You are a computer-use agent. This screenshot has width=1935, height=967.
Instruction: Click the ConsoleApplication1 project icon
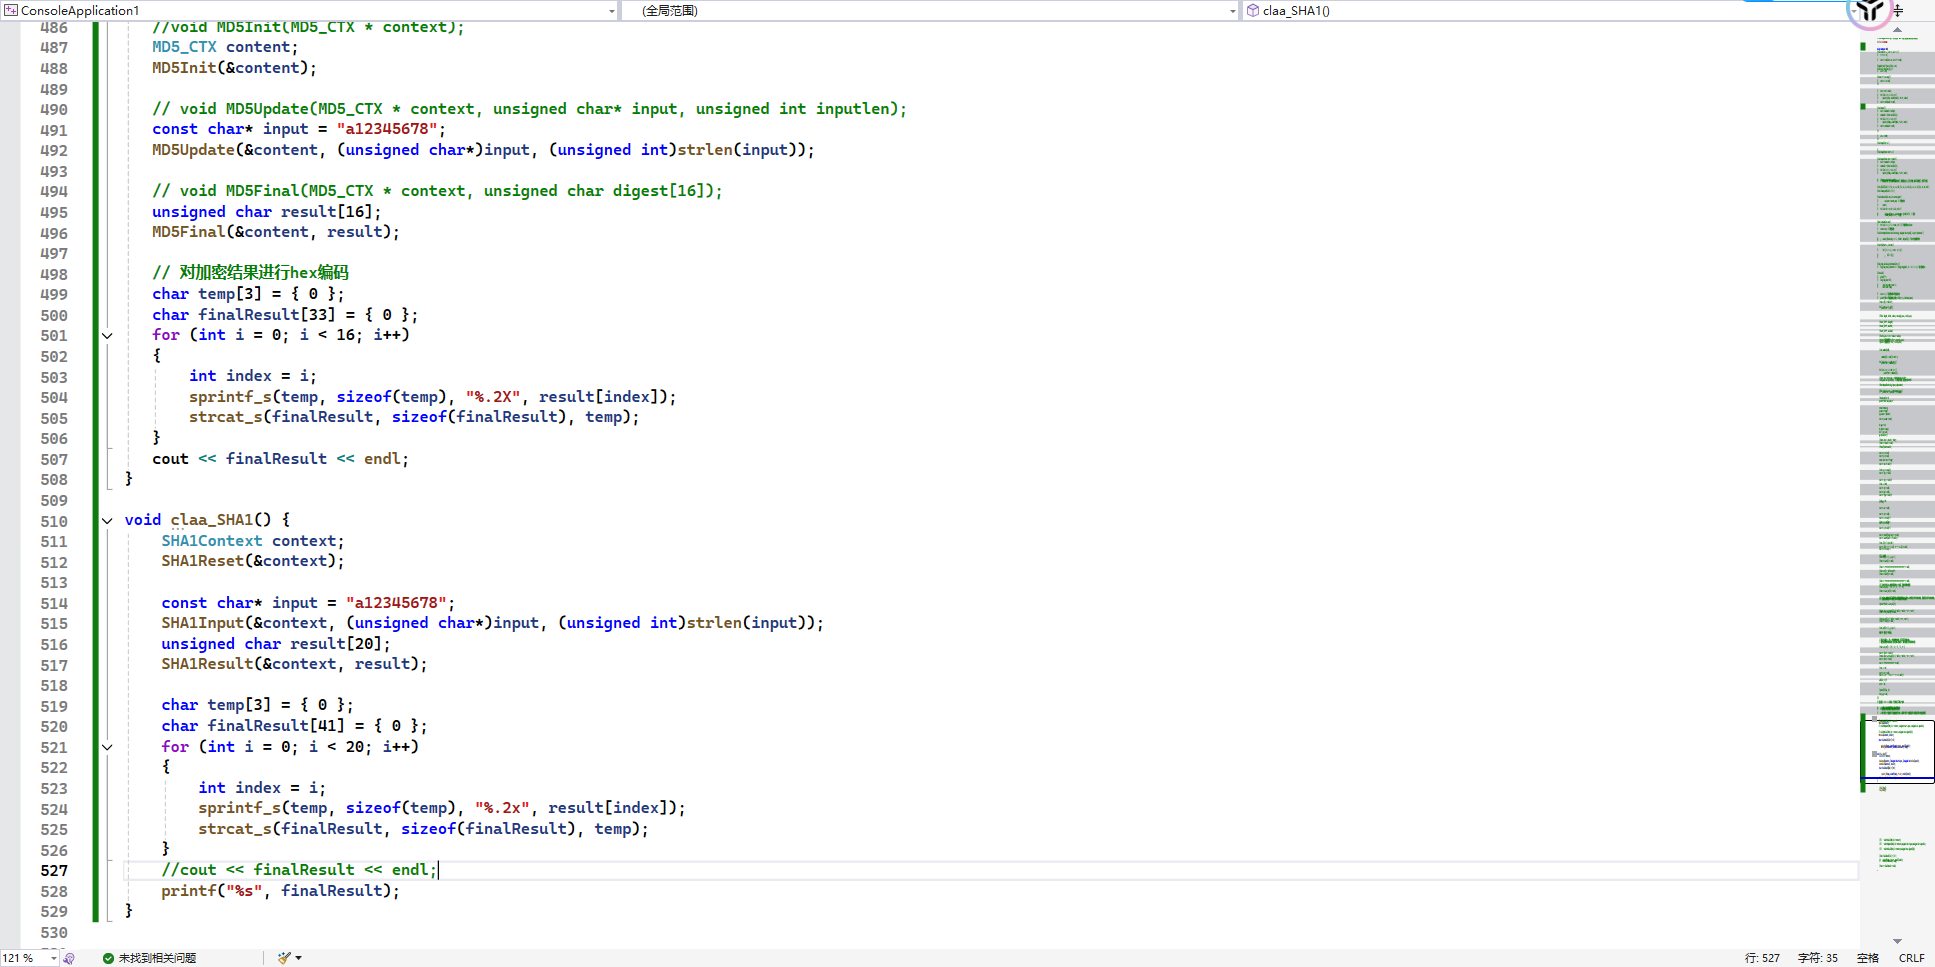point(11,10)
